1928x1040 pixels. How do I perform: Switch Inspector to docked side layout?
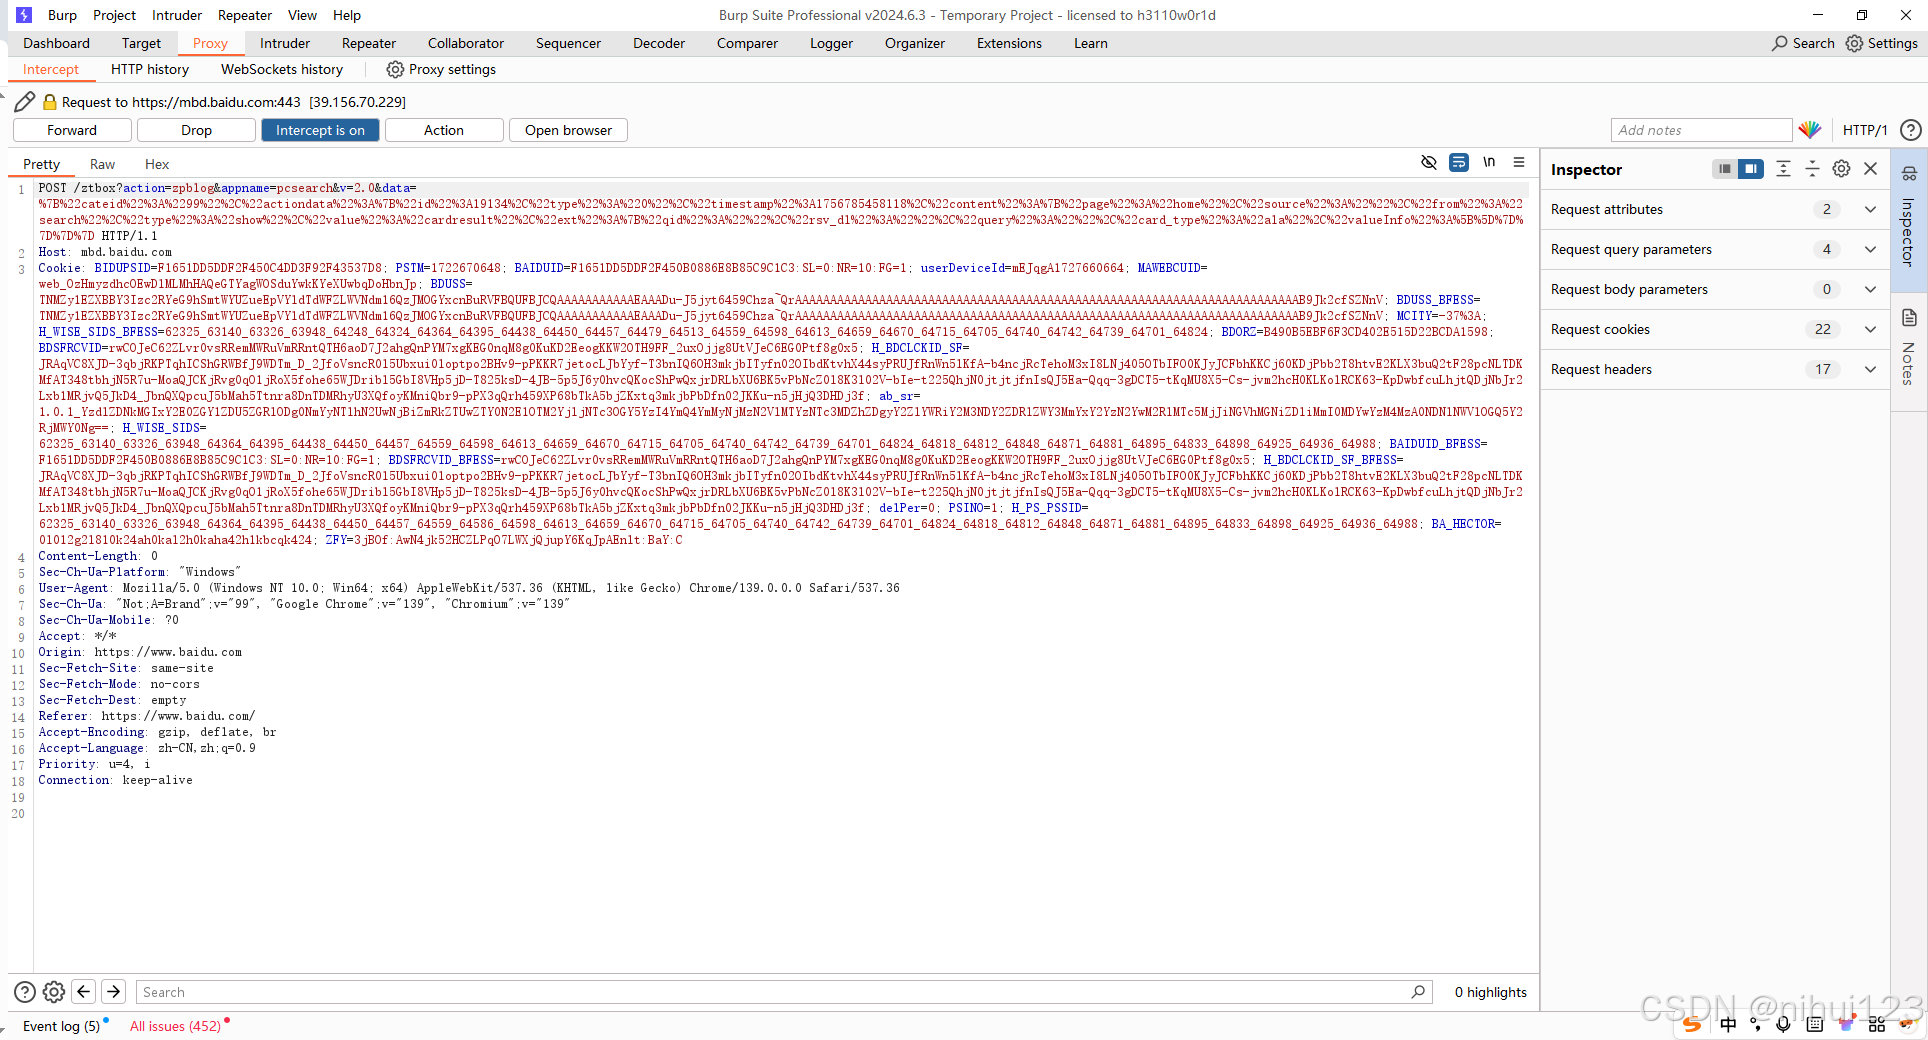click(x=1750, y=169)
